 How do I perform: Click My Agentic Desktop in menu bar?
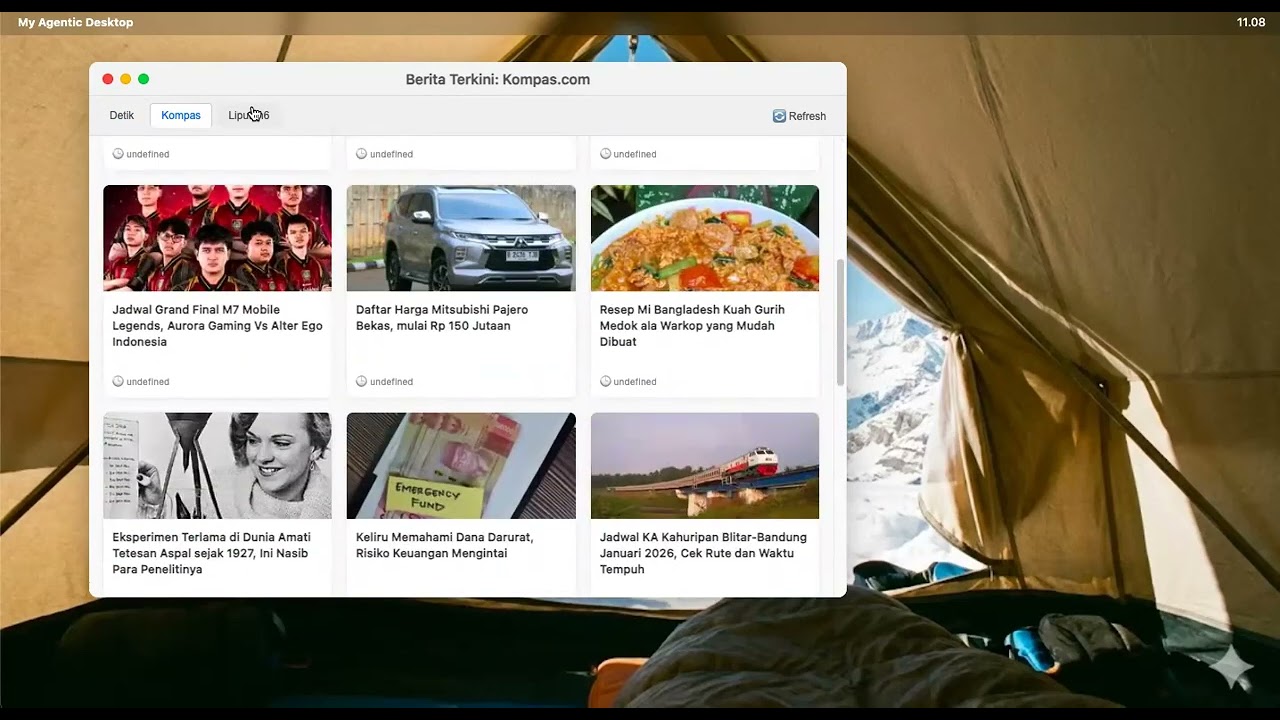pyautogui.click(x=75, y=22)
